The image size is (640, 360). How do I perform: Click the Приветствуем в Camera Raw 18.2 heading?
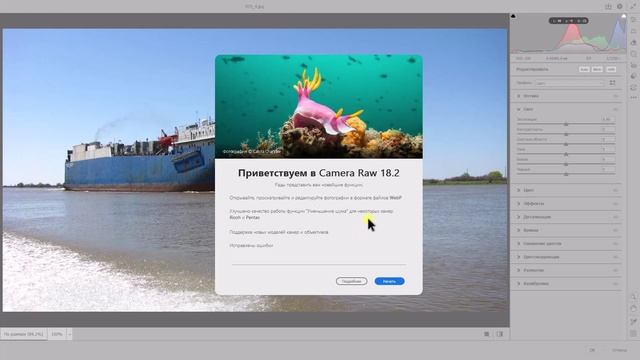pos(319,173)
